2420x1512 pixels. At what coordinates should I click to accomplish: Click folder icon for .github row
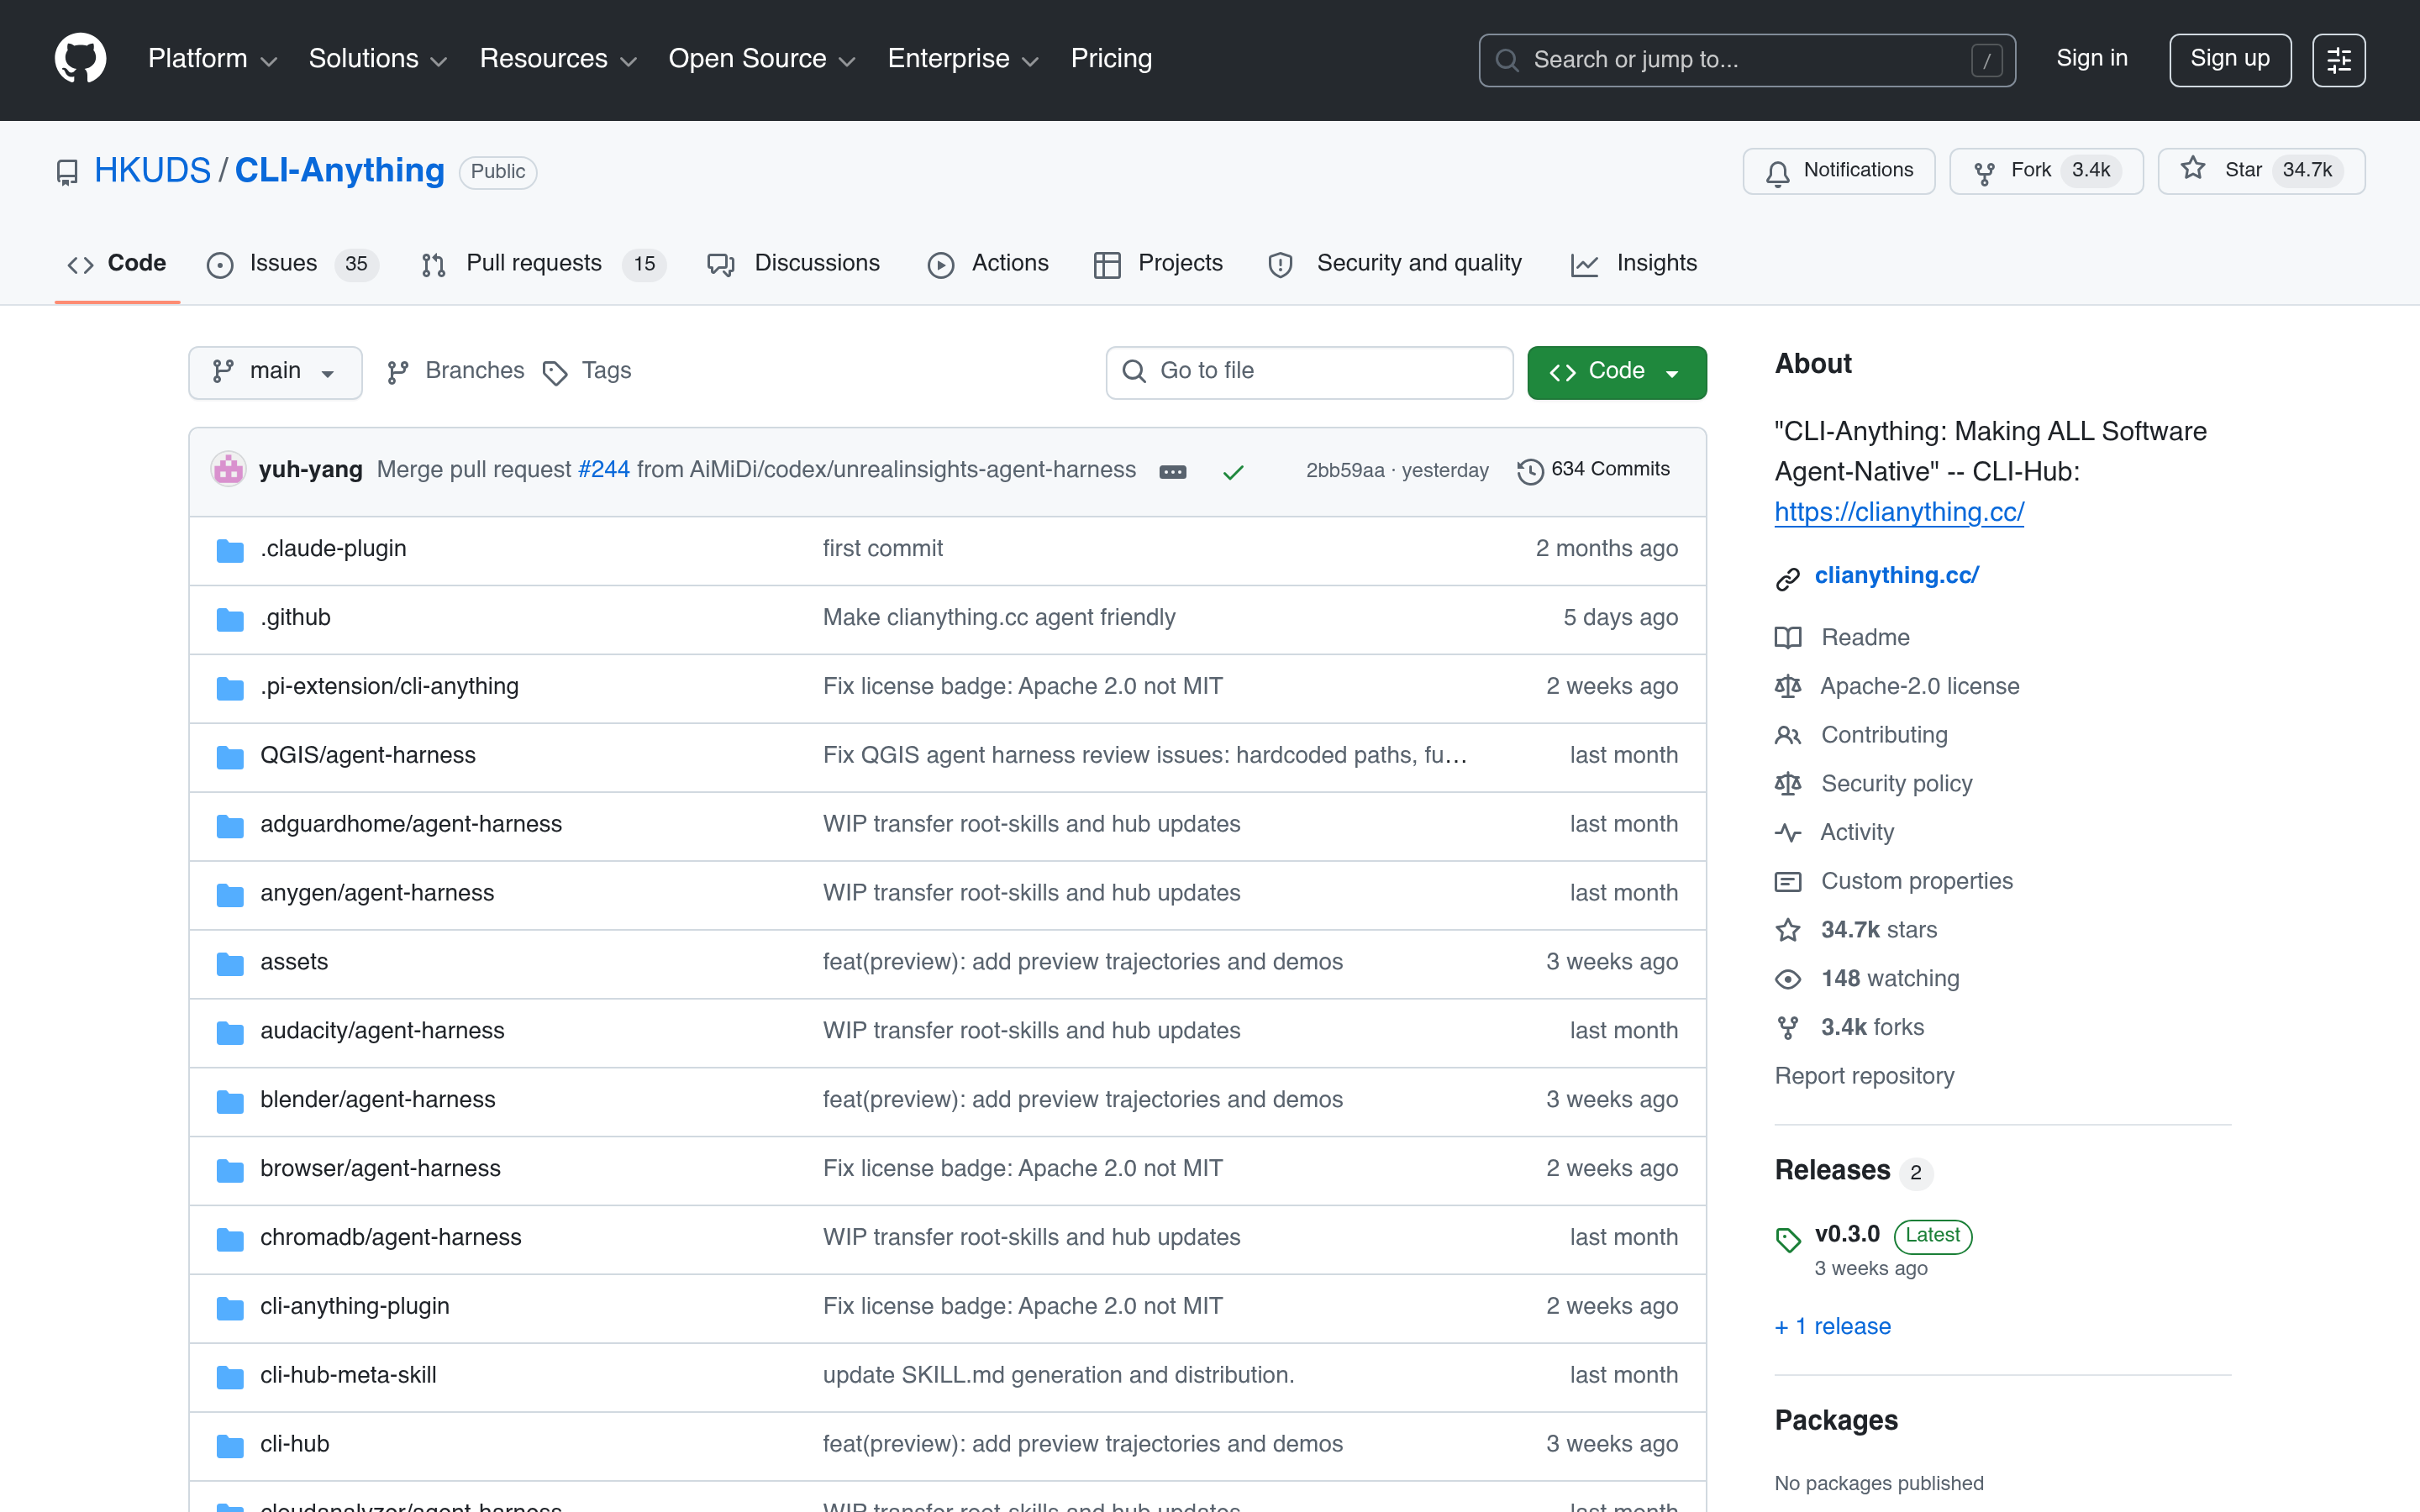click(x=230, y=618)
